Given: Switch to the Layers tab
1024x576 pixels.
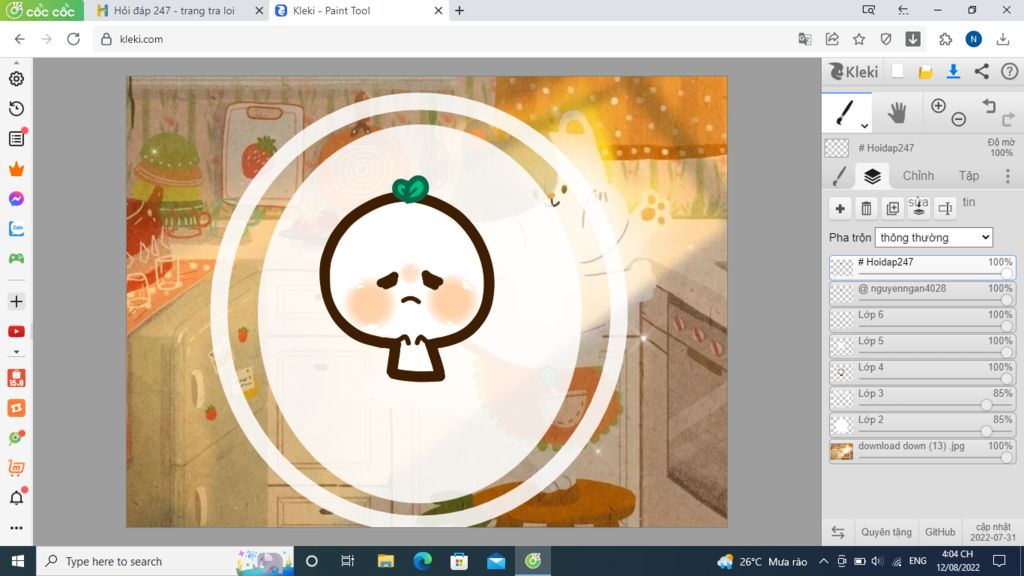Looking at the screenshot, I should pos(872,176).
